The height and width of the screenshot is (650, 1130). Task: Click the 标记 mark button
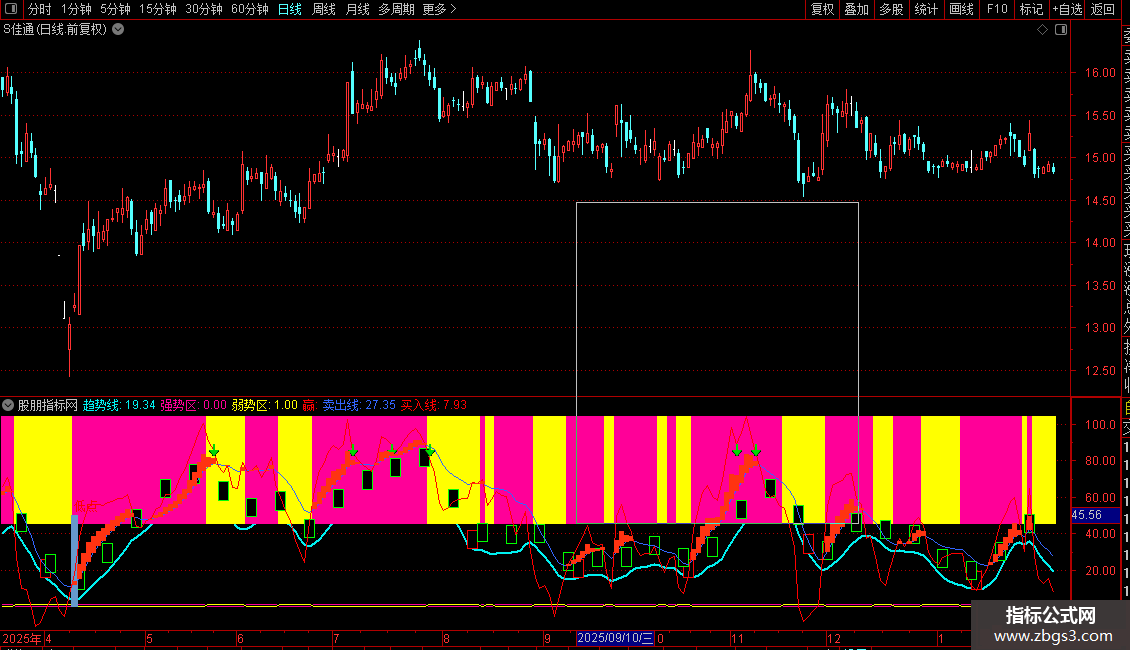click(x=1031, y=9)
